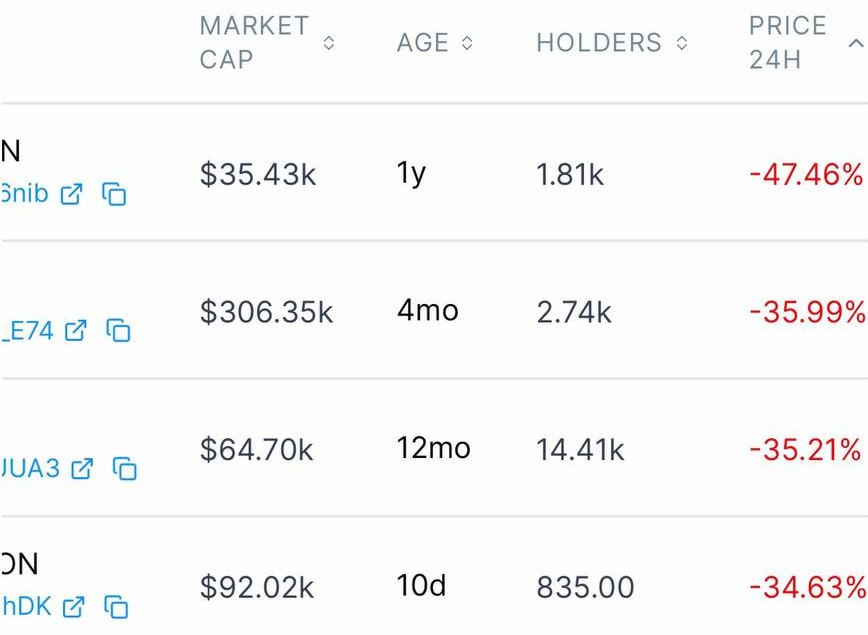The height and width of the screenshot is (635, 868).
Task: Copy the address ending in E74
Action: (x=119, y=330)
